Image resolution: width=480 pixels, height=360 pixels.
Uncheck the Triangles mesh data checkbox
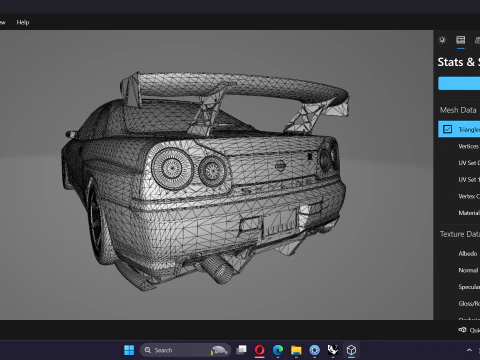(447, 129)
